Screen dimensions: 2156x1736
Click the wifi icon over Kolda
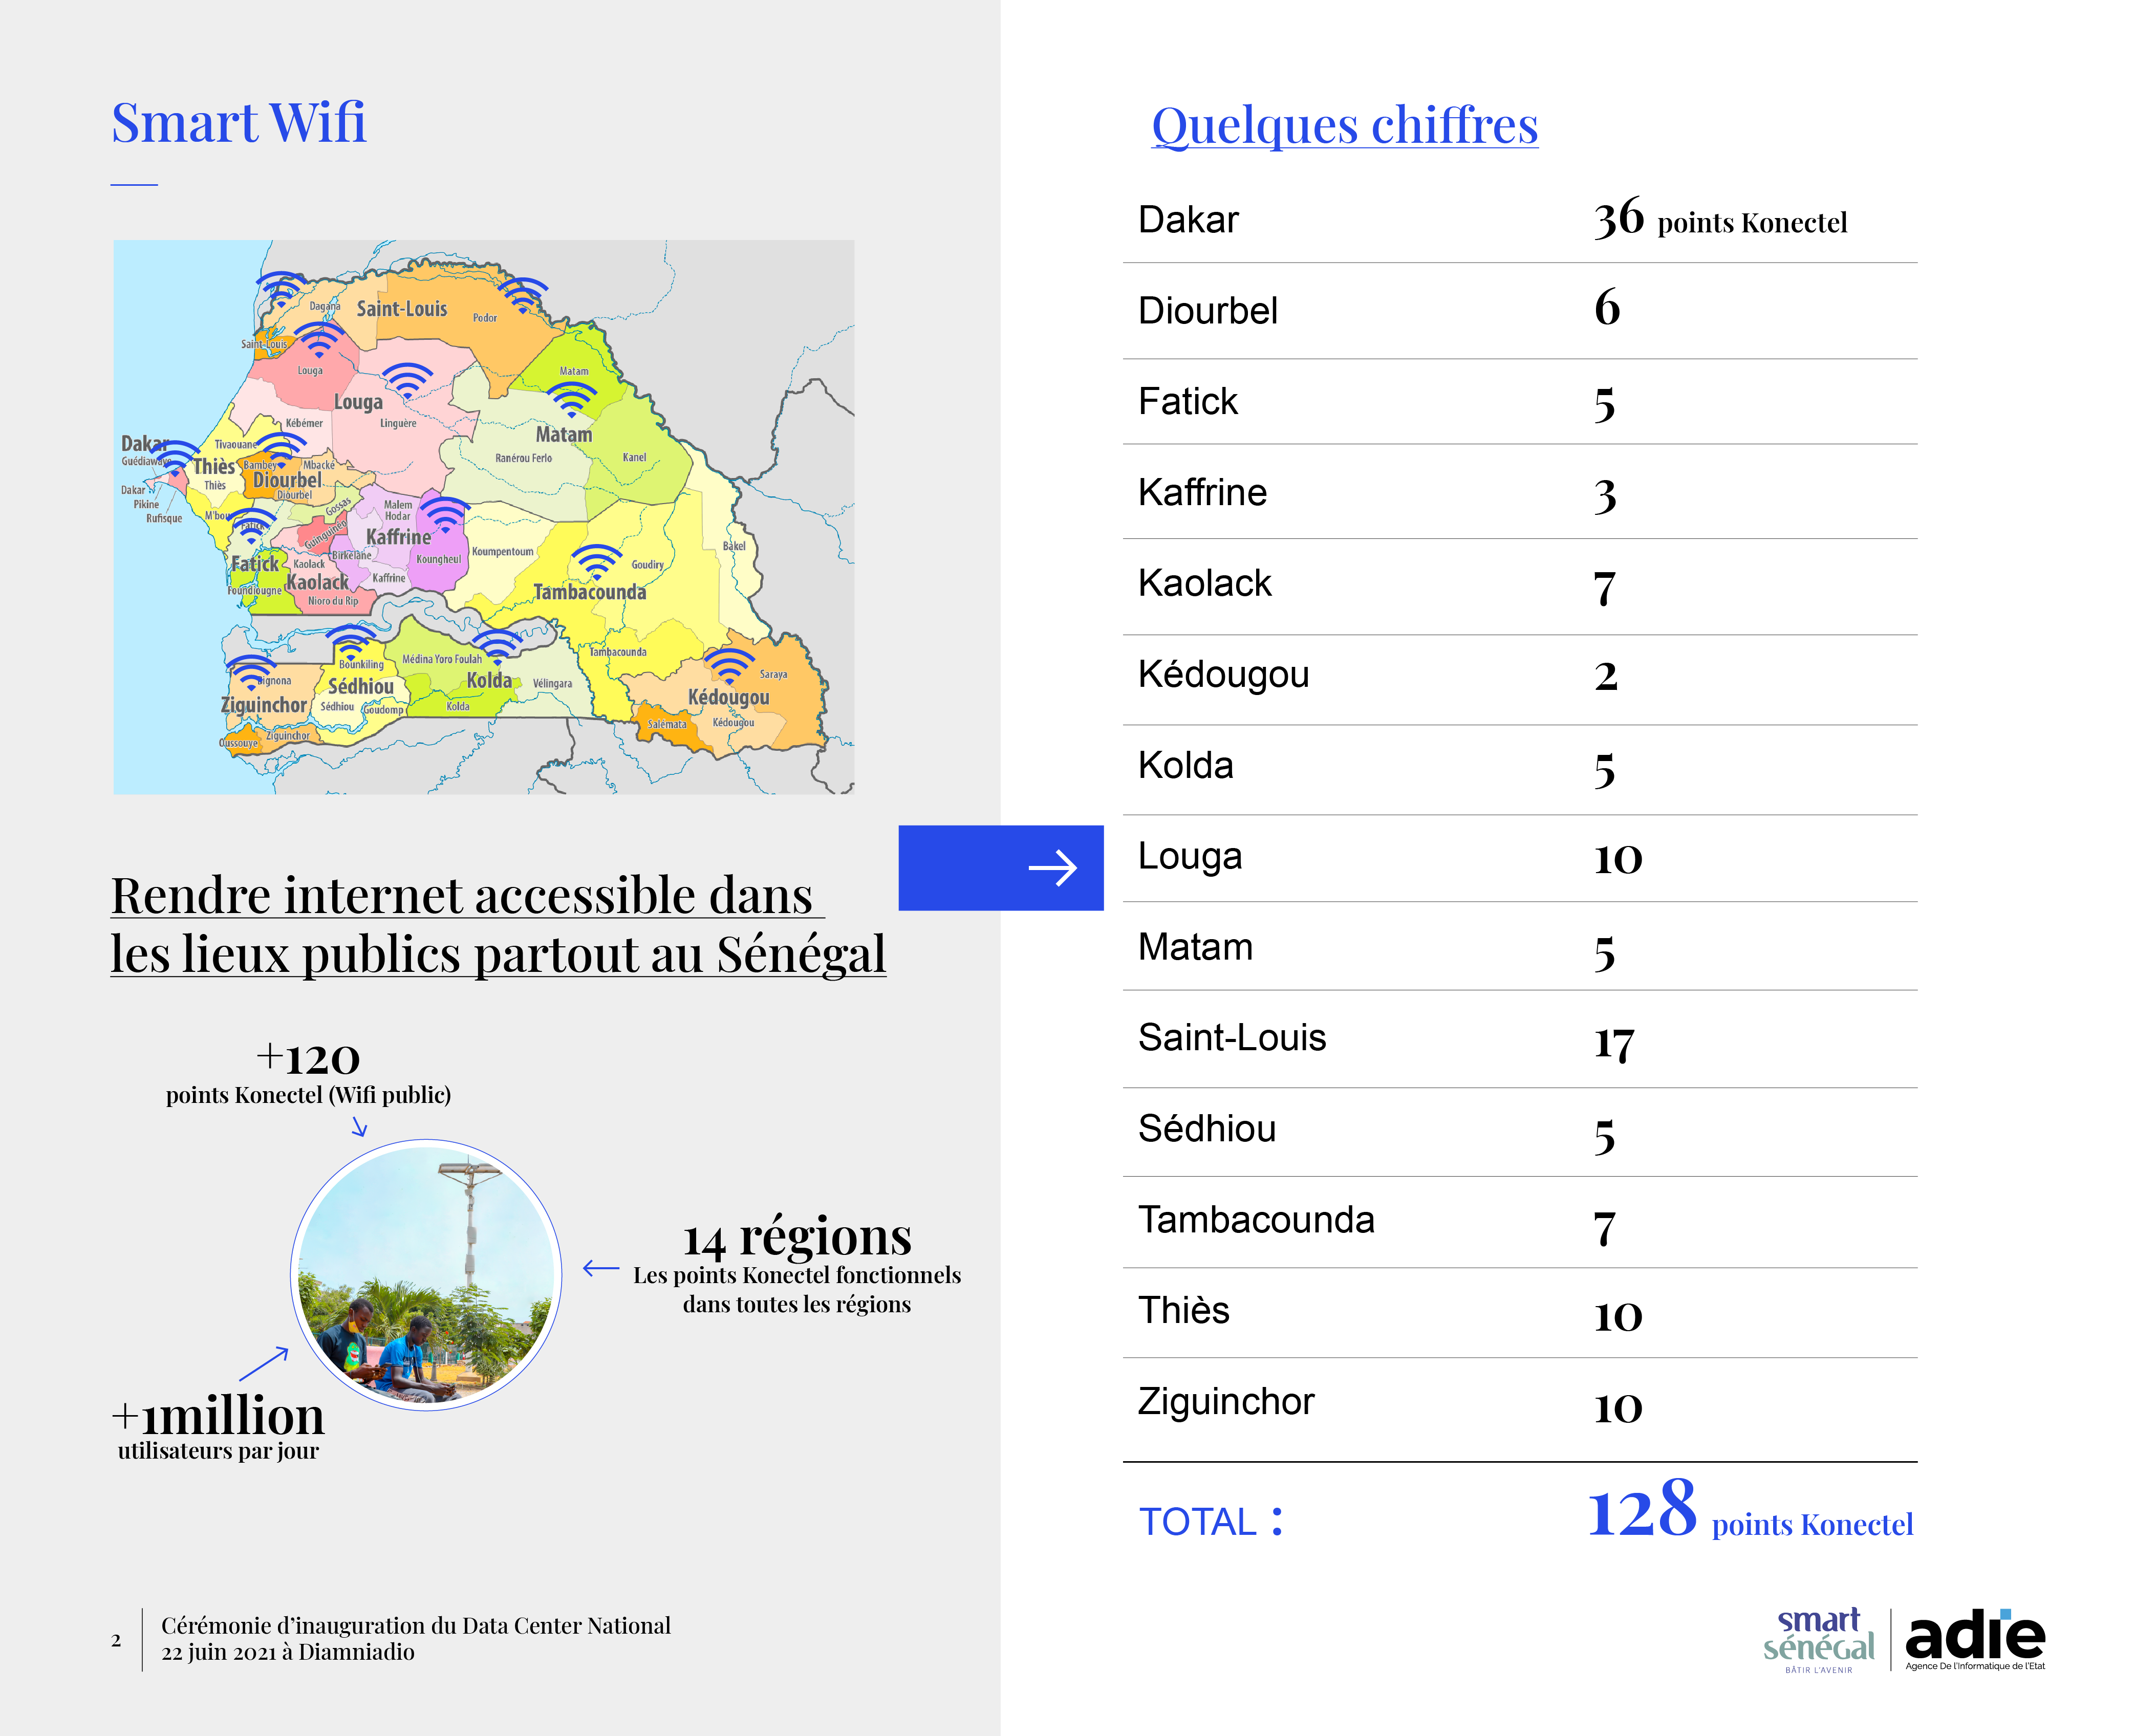[x=496, y=645]
